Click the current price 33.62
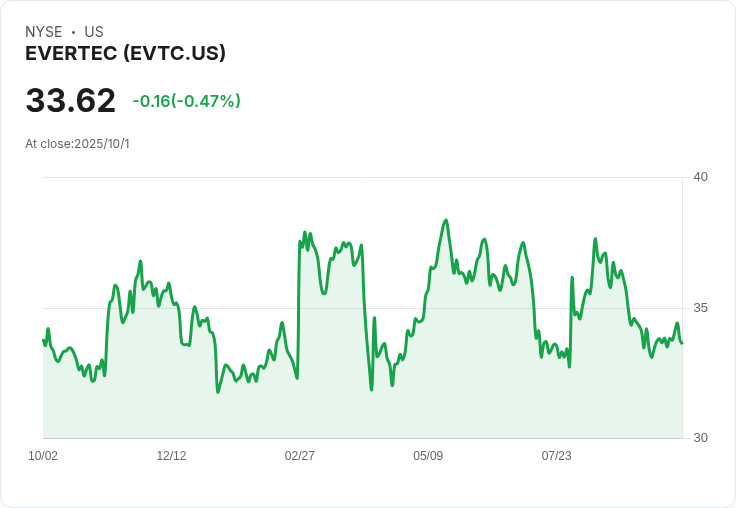The image size is (736, 508). 70,101
